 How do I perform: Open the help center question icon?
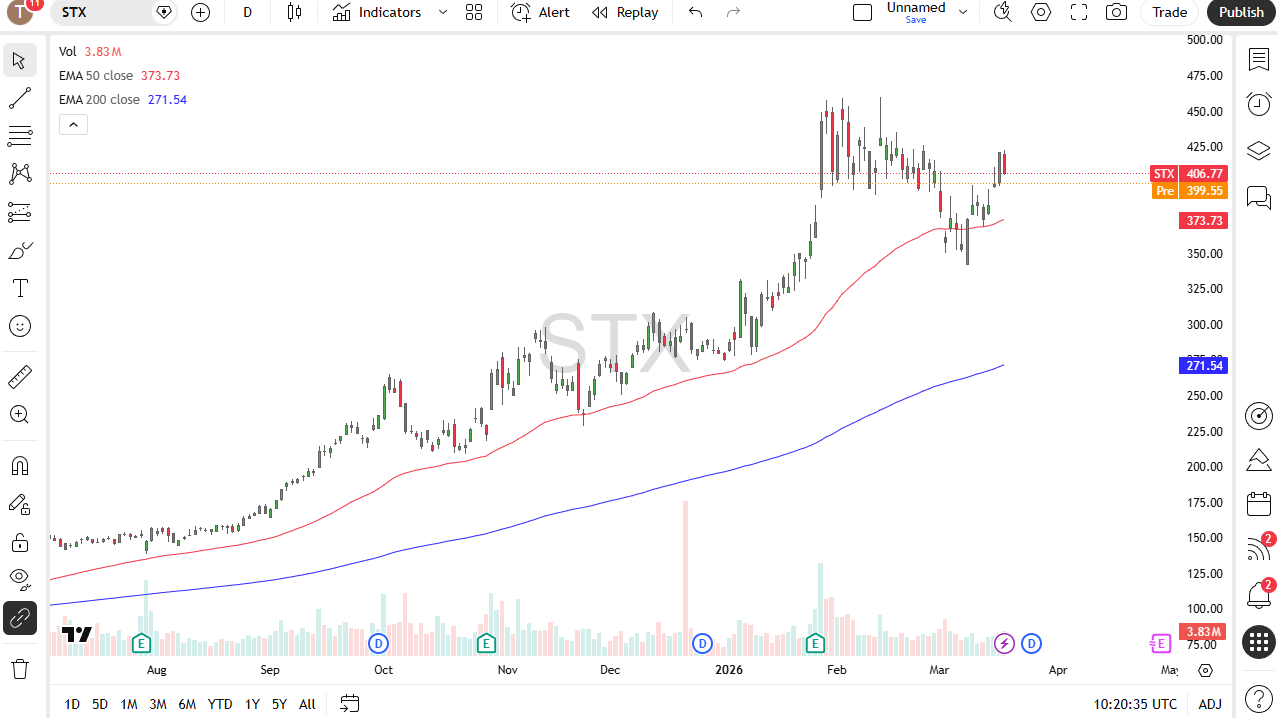1258,696
